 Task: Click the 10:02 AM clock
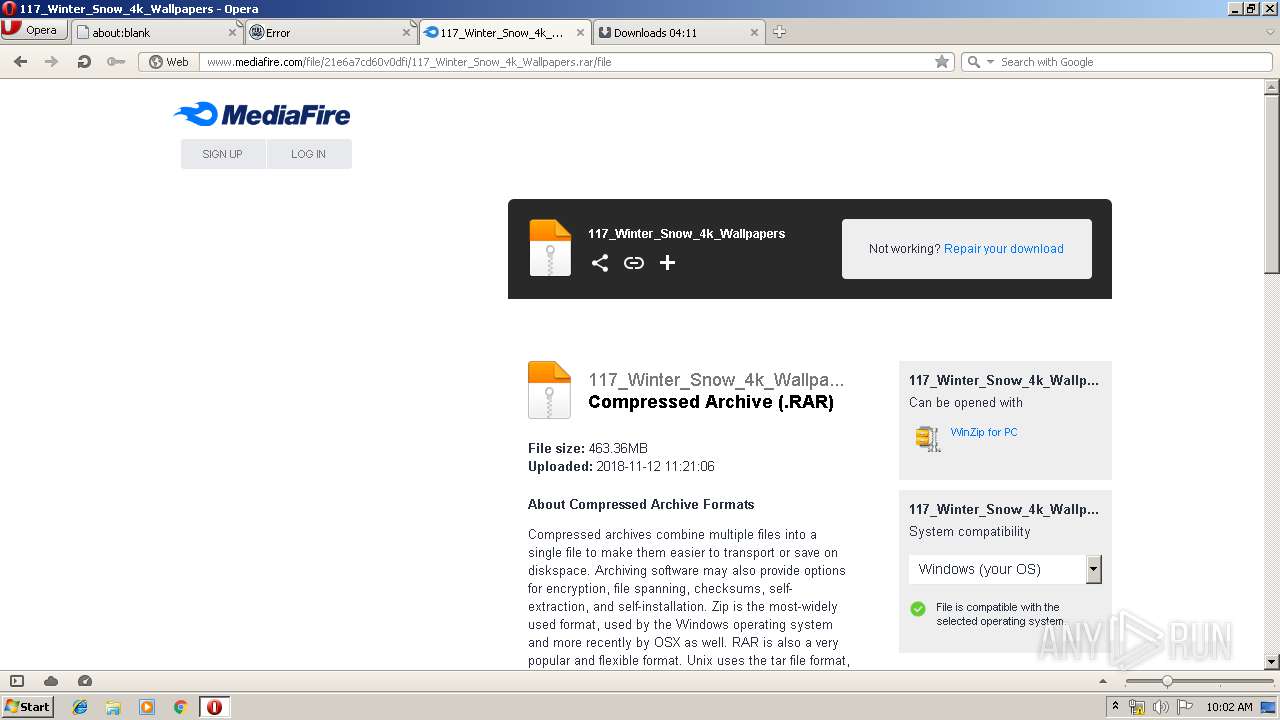click(x=1229, y=707)
